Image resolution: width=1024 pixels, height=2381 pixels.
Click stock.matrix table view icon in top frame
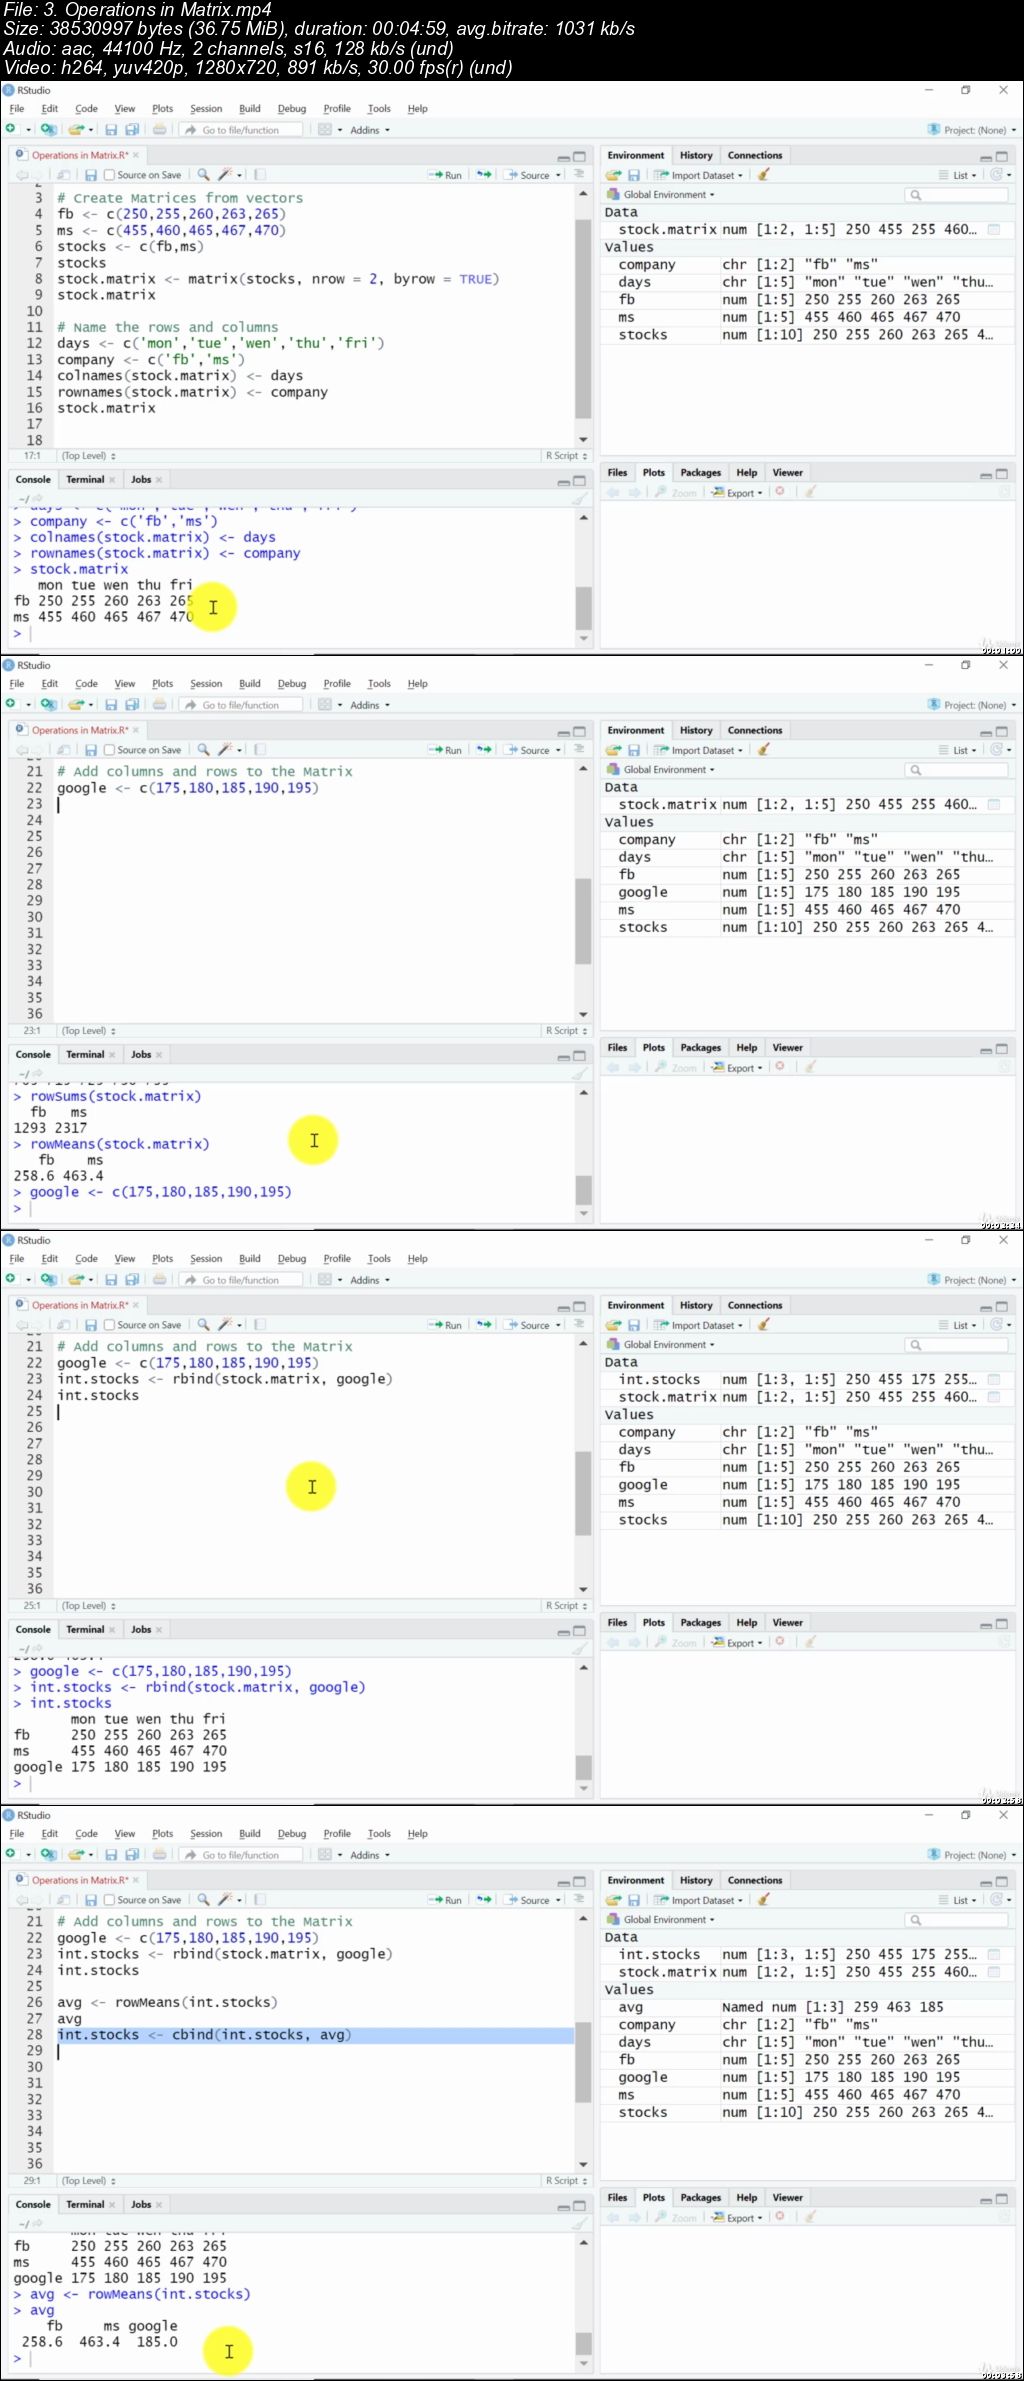coord(994,229)
